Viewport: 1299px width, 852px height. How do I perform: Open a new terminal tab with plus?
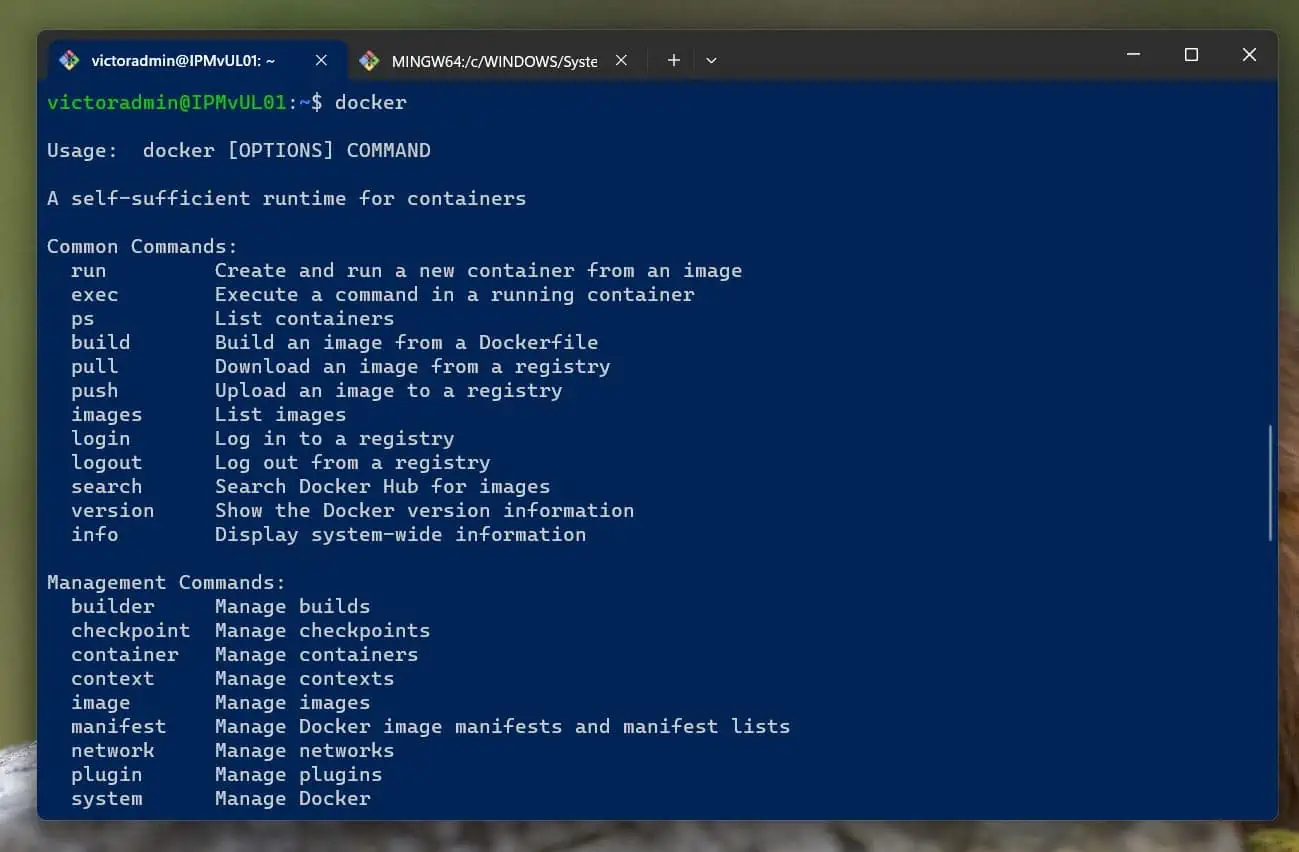tap(674, 60)
